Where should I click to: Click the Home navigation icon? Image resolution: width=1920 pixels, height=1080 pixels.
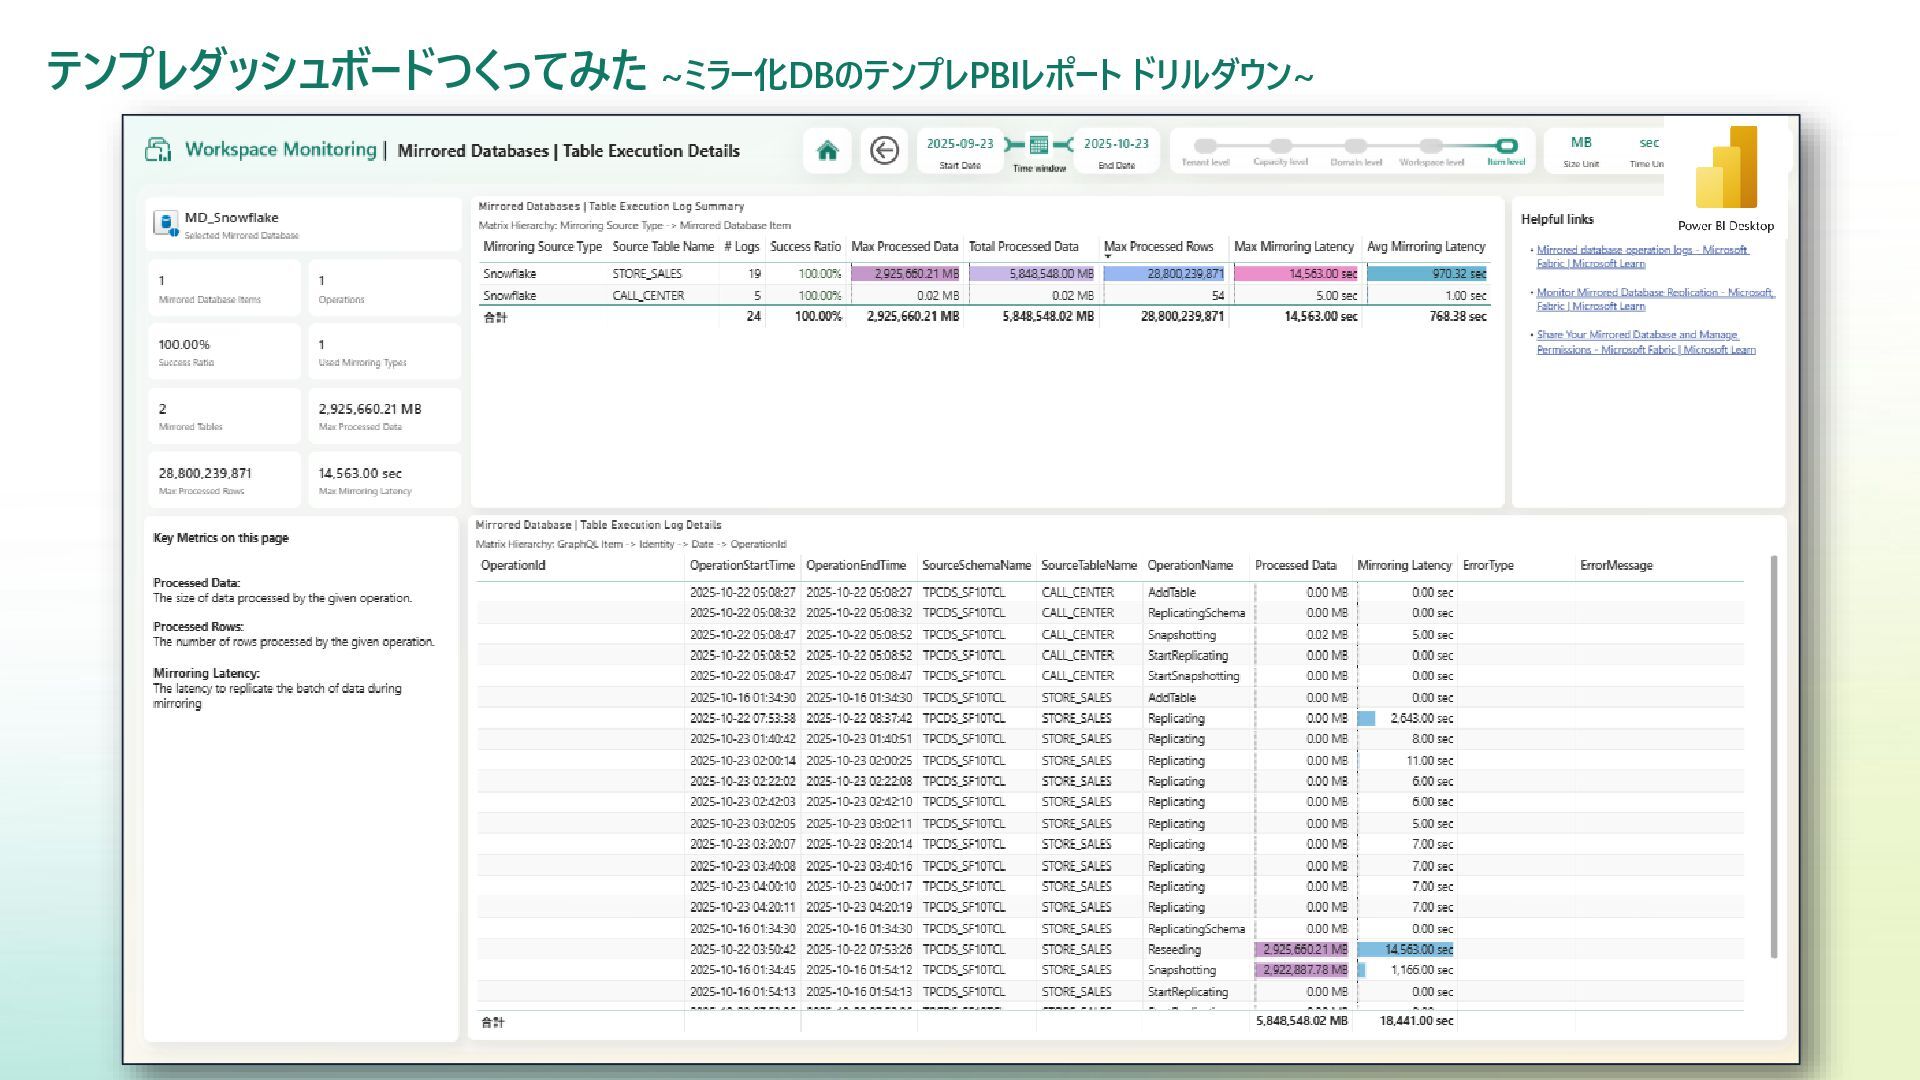827,151
